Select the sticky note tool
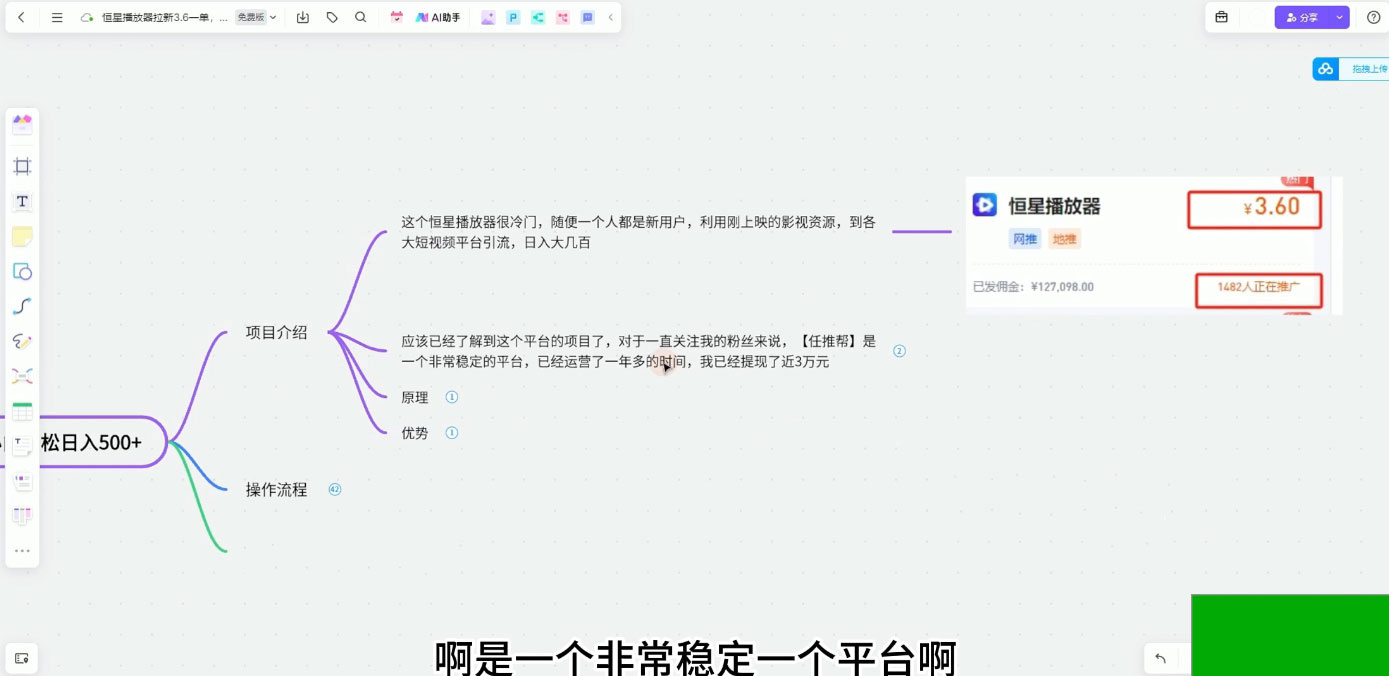The width and height of the screenshot is (1389, 676). pos(22,236)
